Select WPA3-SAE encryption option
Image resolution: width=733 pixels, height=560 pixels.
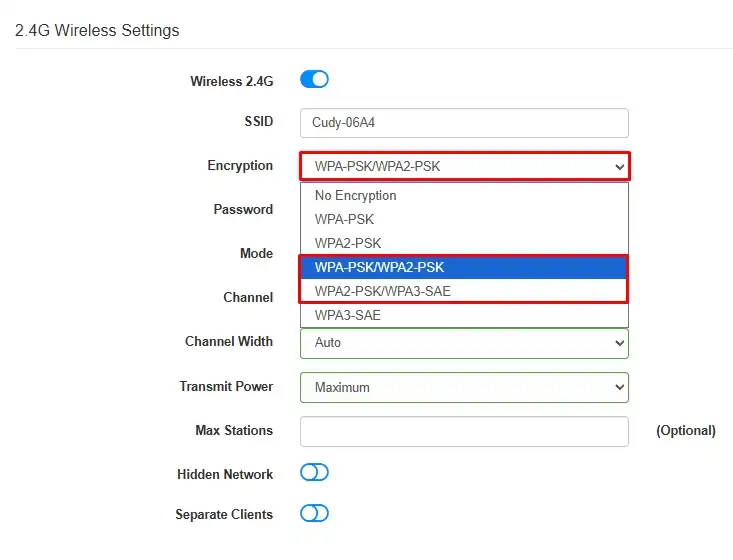464,315
